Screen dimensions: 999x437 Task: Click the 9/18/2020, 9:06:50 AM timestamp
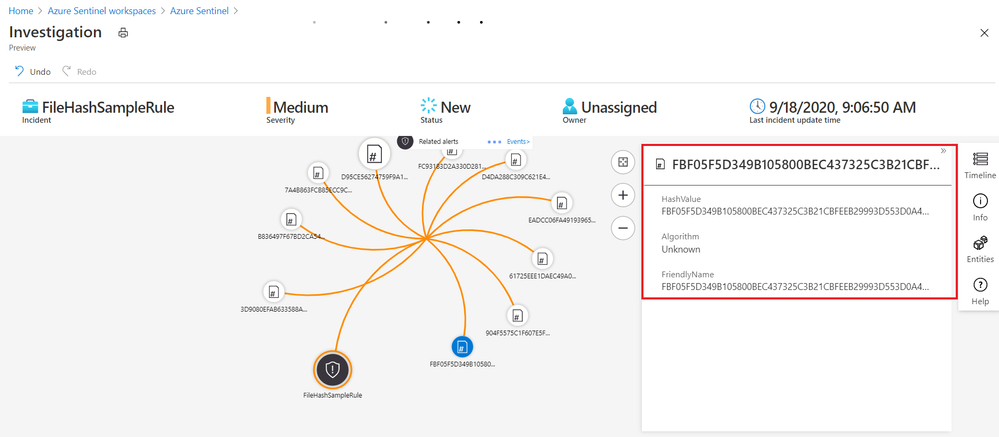click(x=842, y=107)
